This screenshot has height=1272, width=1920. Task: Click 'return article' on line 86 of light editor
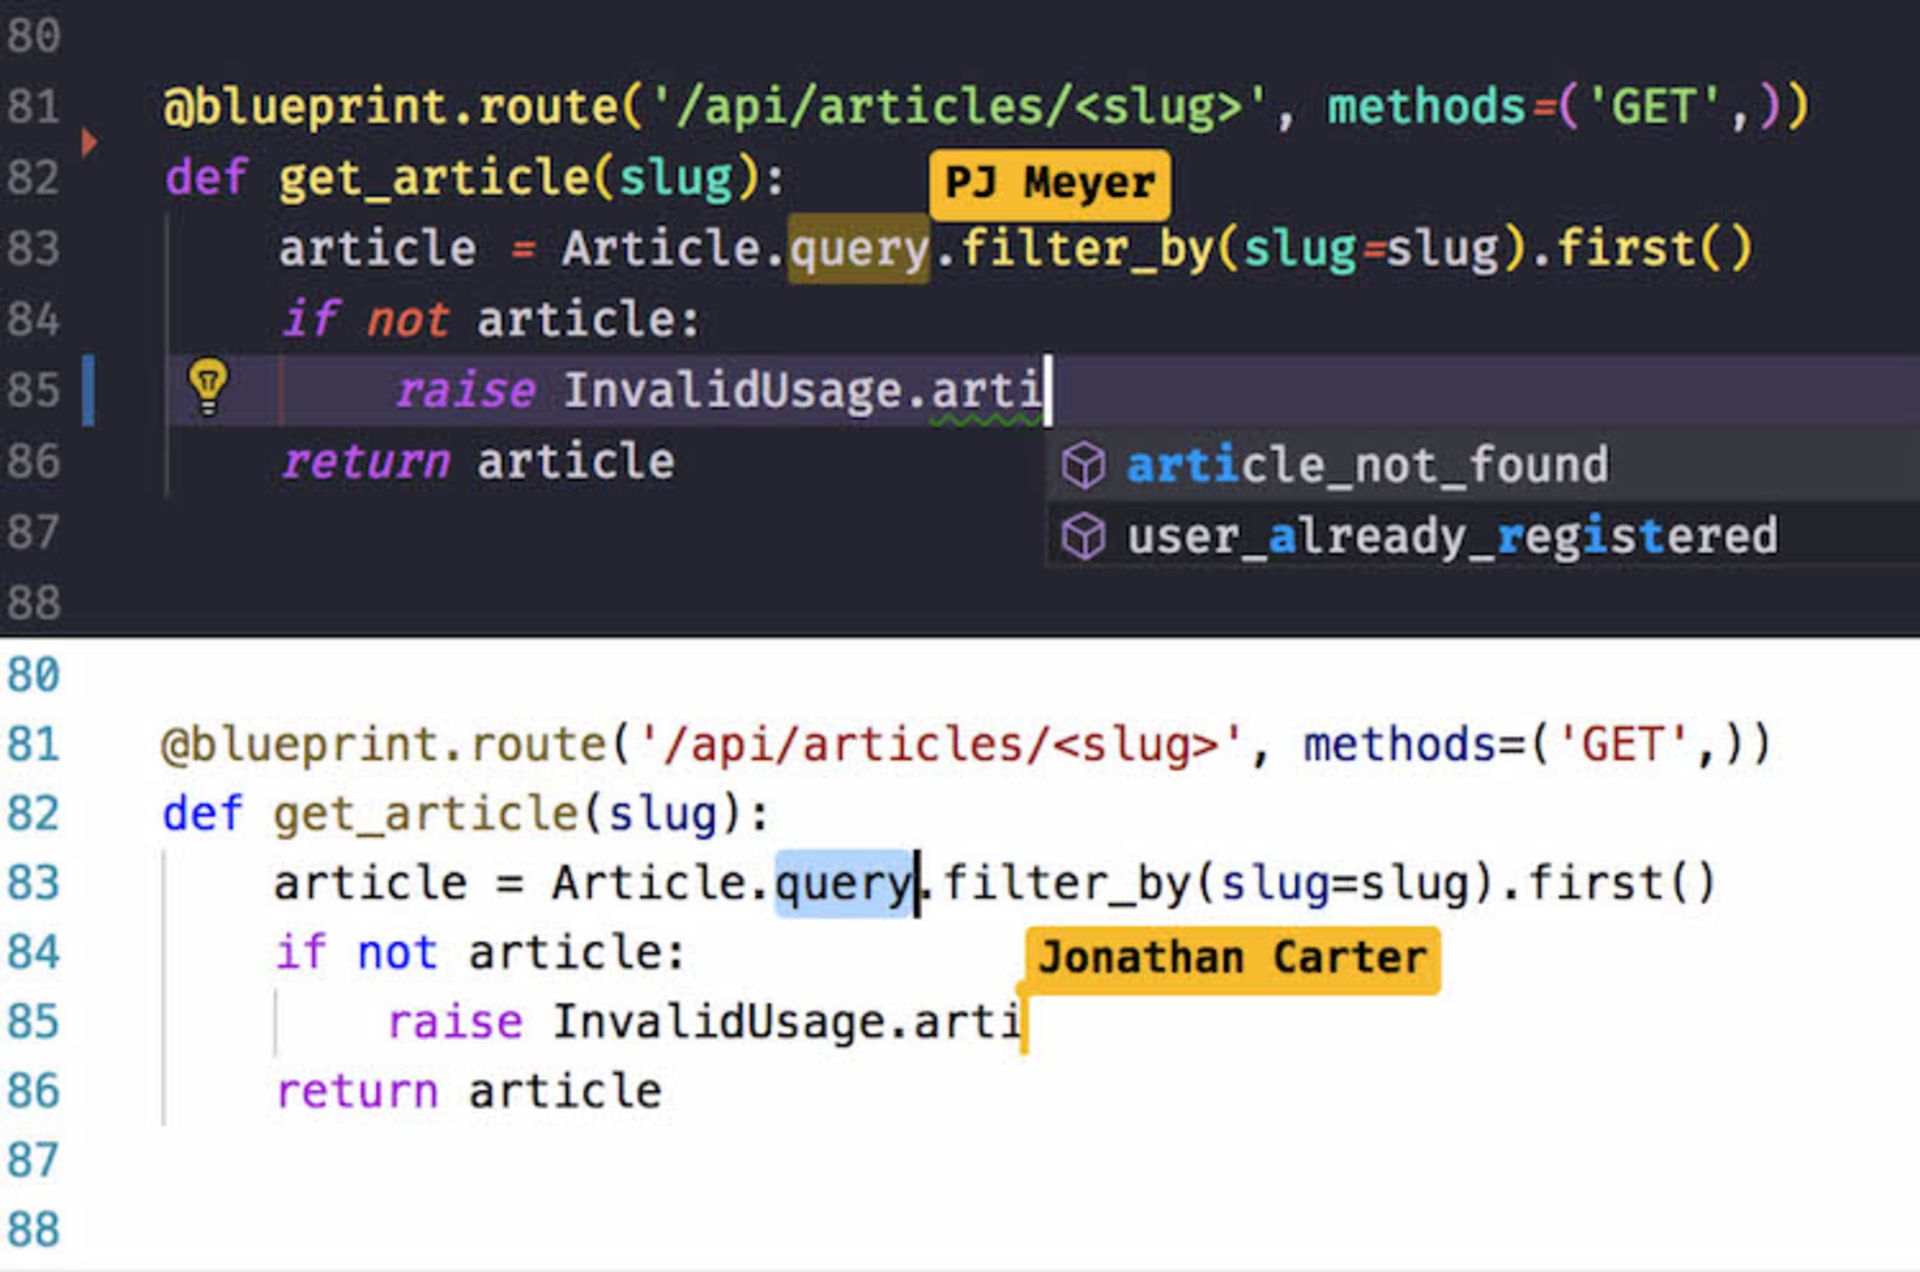tap(468, 1092)
